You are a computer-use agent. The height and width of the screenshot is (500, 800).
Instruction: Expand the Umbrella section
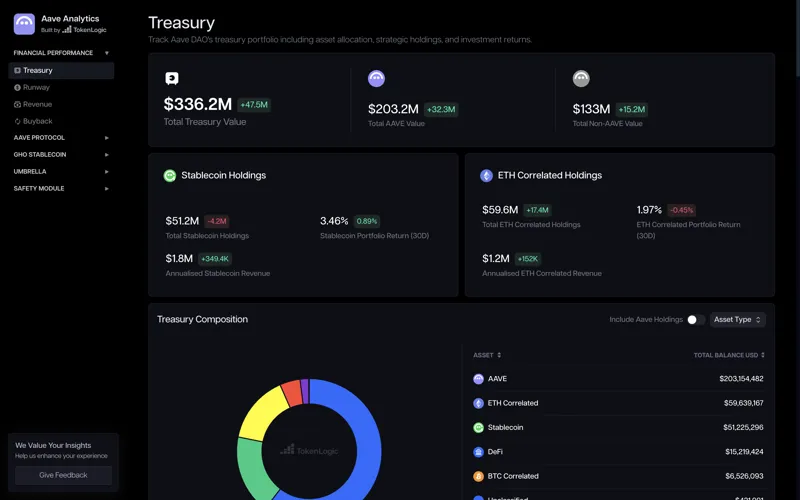107,172
